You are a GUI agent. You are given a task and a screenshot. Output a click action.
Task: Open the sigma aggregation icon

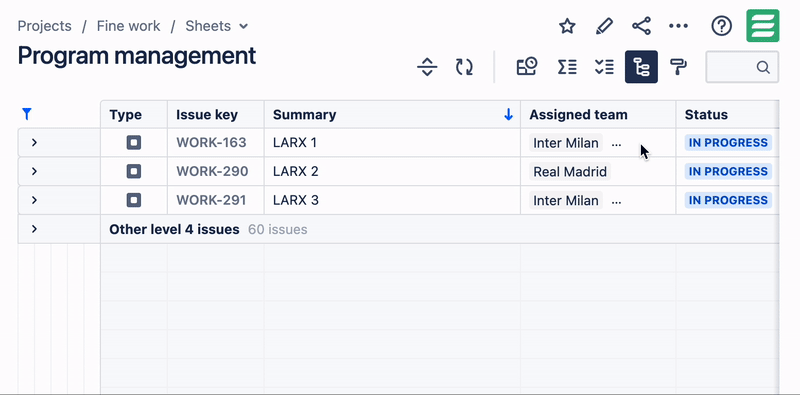coord(567,67)
